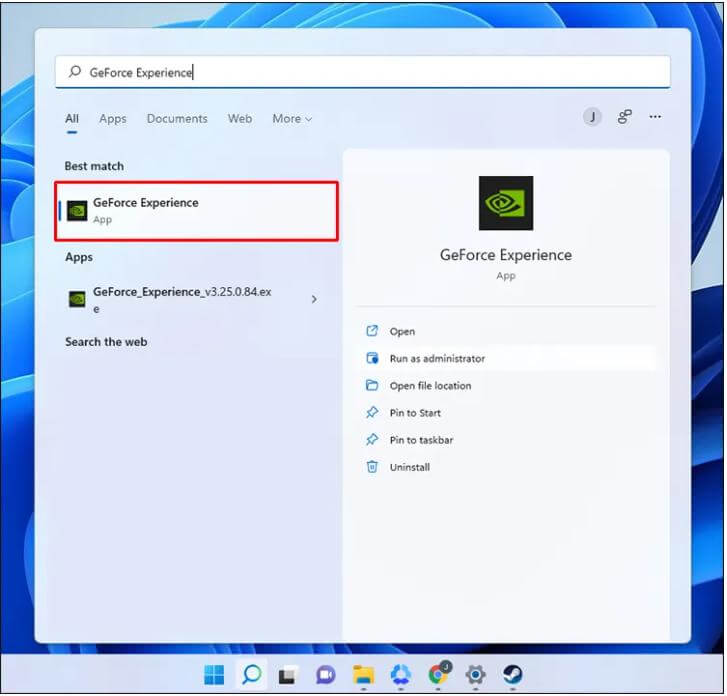Open Settings gear on the taskbar
Viewport: 727px width, 696px height.
click(x=475, y=675)
